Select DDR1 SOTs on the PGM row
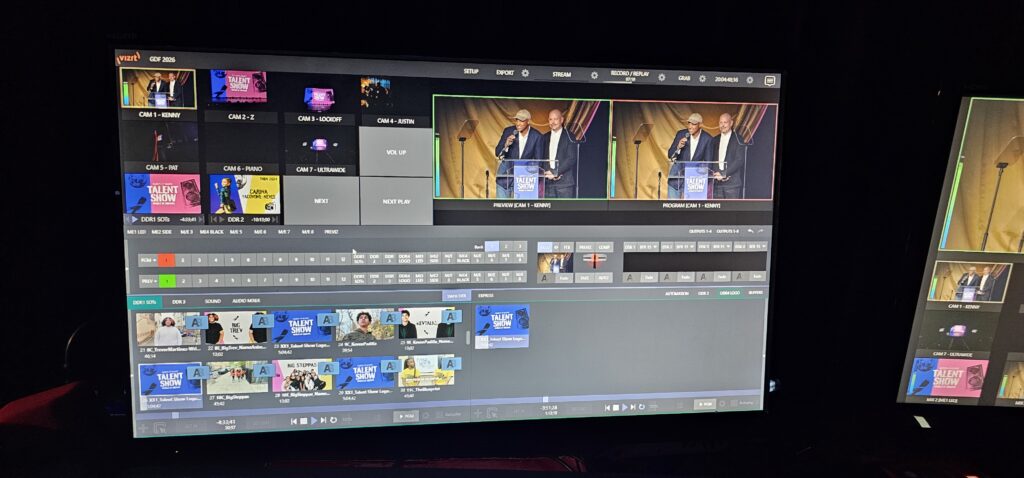The height and width of the screenshot is (478, 1024). click(359, 259)
